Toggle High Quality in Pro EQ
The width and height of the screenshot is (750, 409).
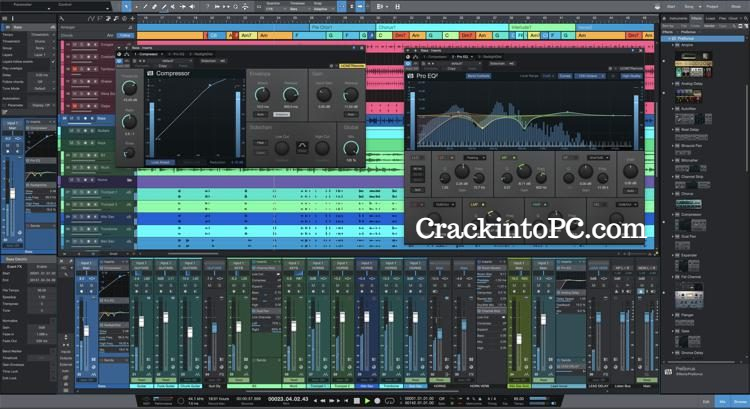tap(631, 76)
